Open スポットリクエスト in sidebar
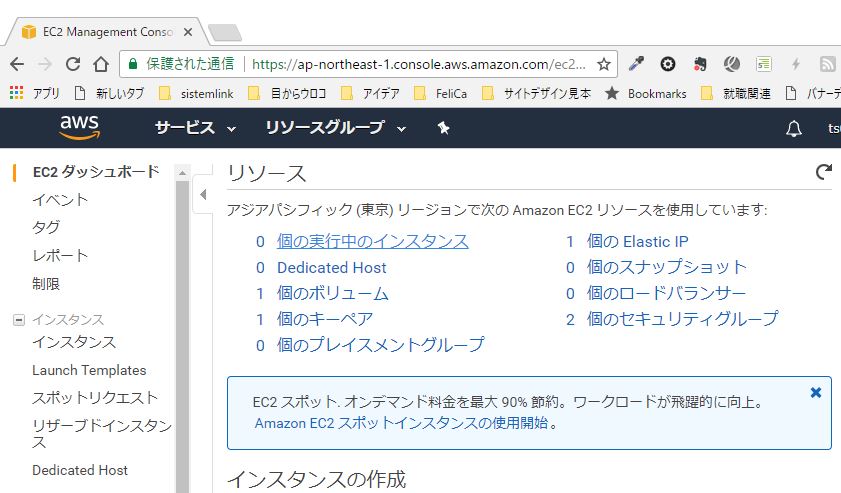This screenshot has width=841, height=493. 95,398
